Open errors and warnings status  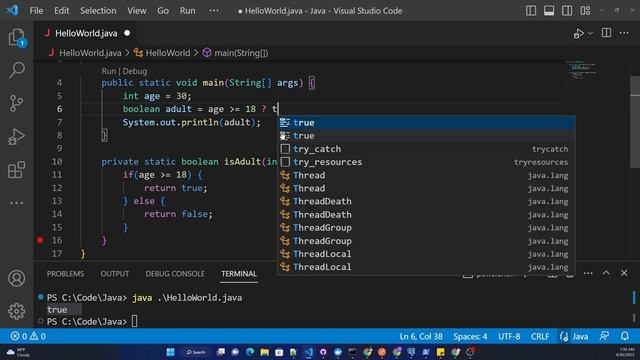point(28,336)
